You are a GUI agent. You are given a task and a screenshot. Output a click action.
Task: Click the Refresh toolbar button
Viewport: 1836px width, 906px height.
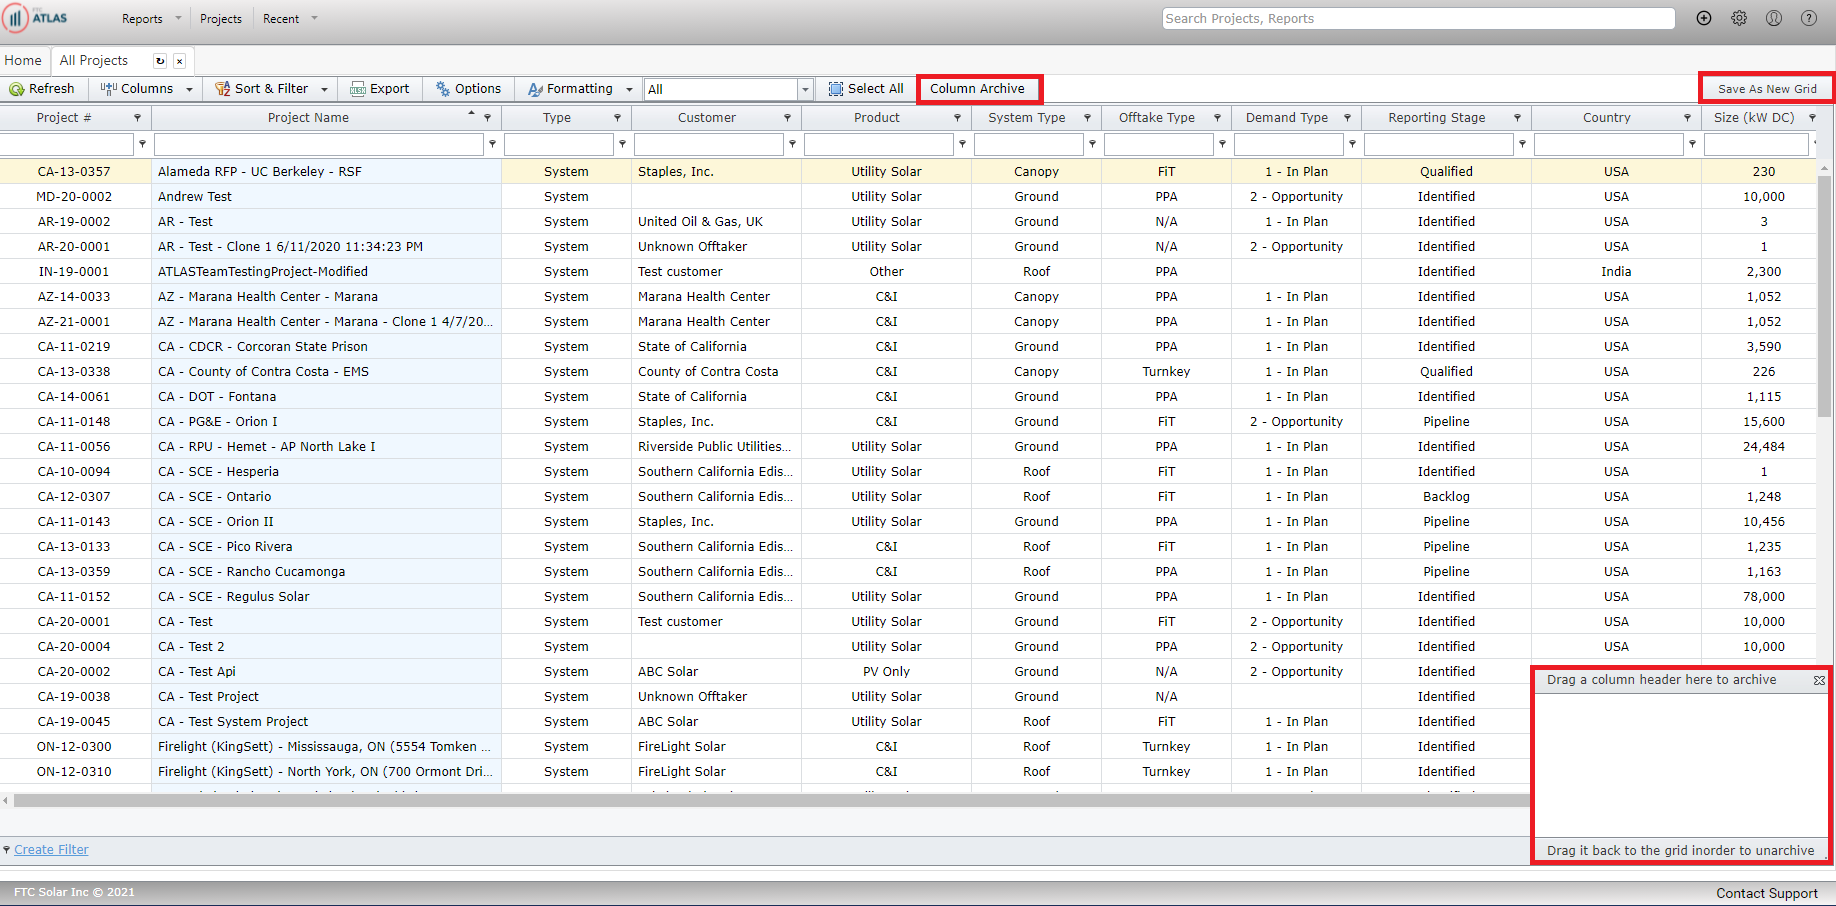42,89
